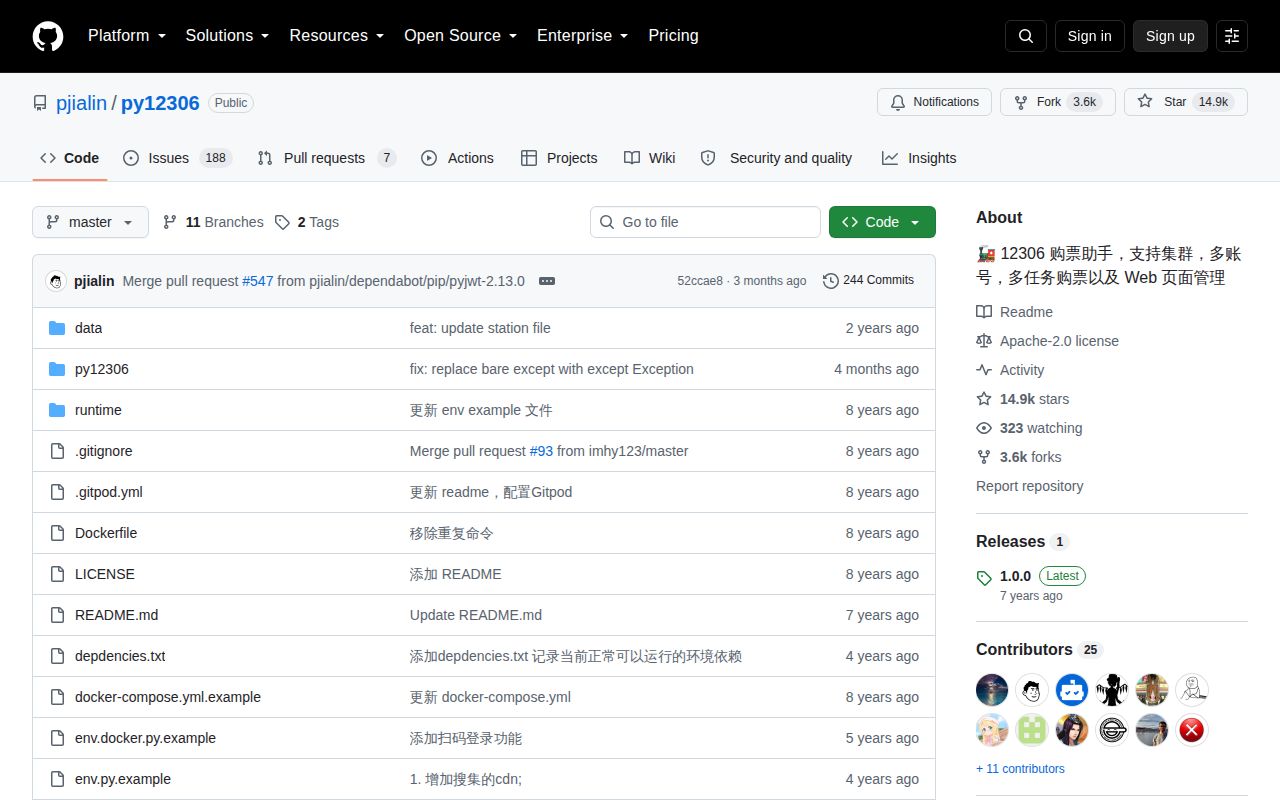This screenshot has width=1280, height=800.
Task: Open the .gitpod.yml file
Action: point(109,492)
